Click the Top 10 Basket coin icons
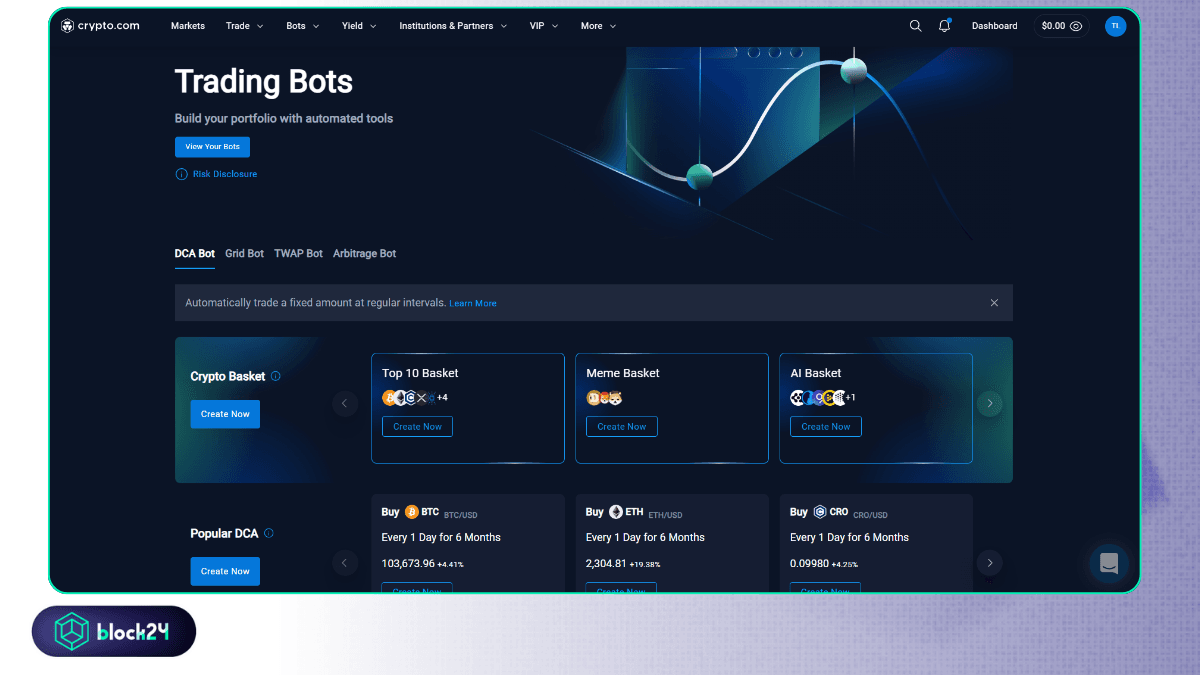 coord(408,397)
